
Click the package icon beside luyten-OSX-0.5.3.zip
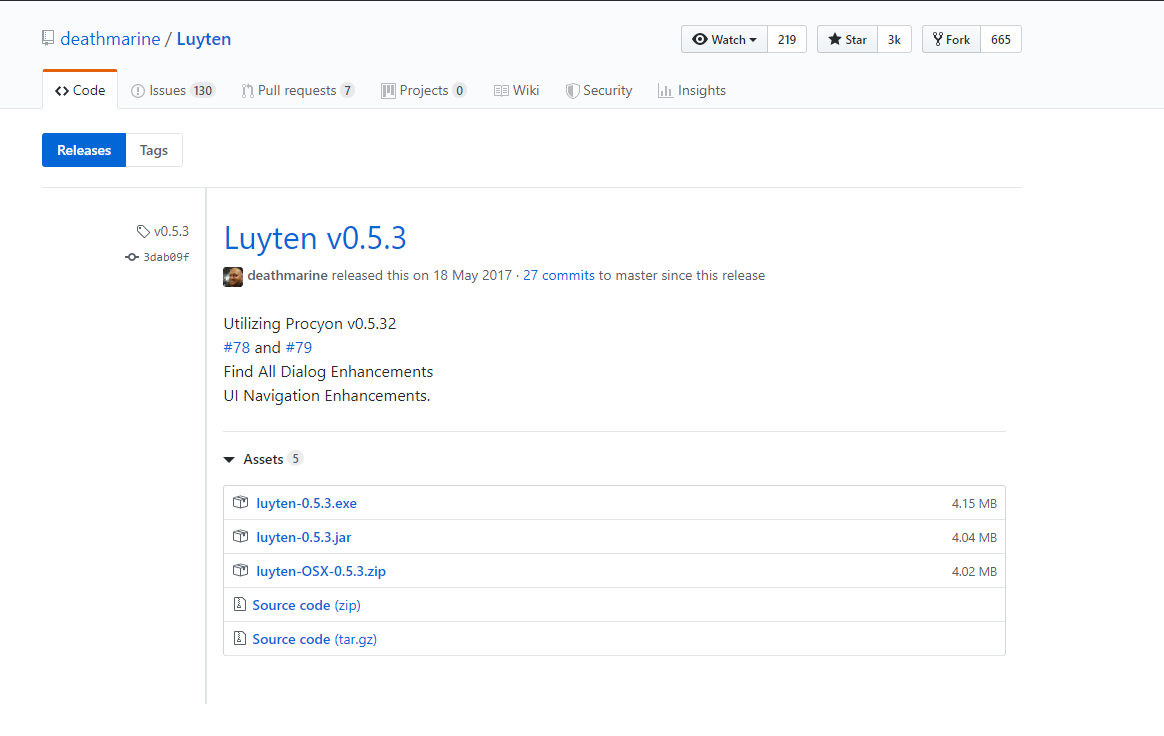(241, 570)
